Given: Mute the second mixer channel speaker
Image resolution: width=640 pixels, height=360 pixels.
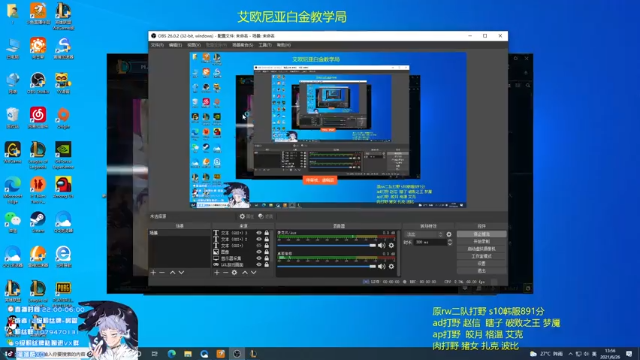Looking at the screenshot, I should 381,266.
